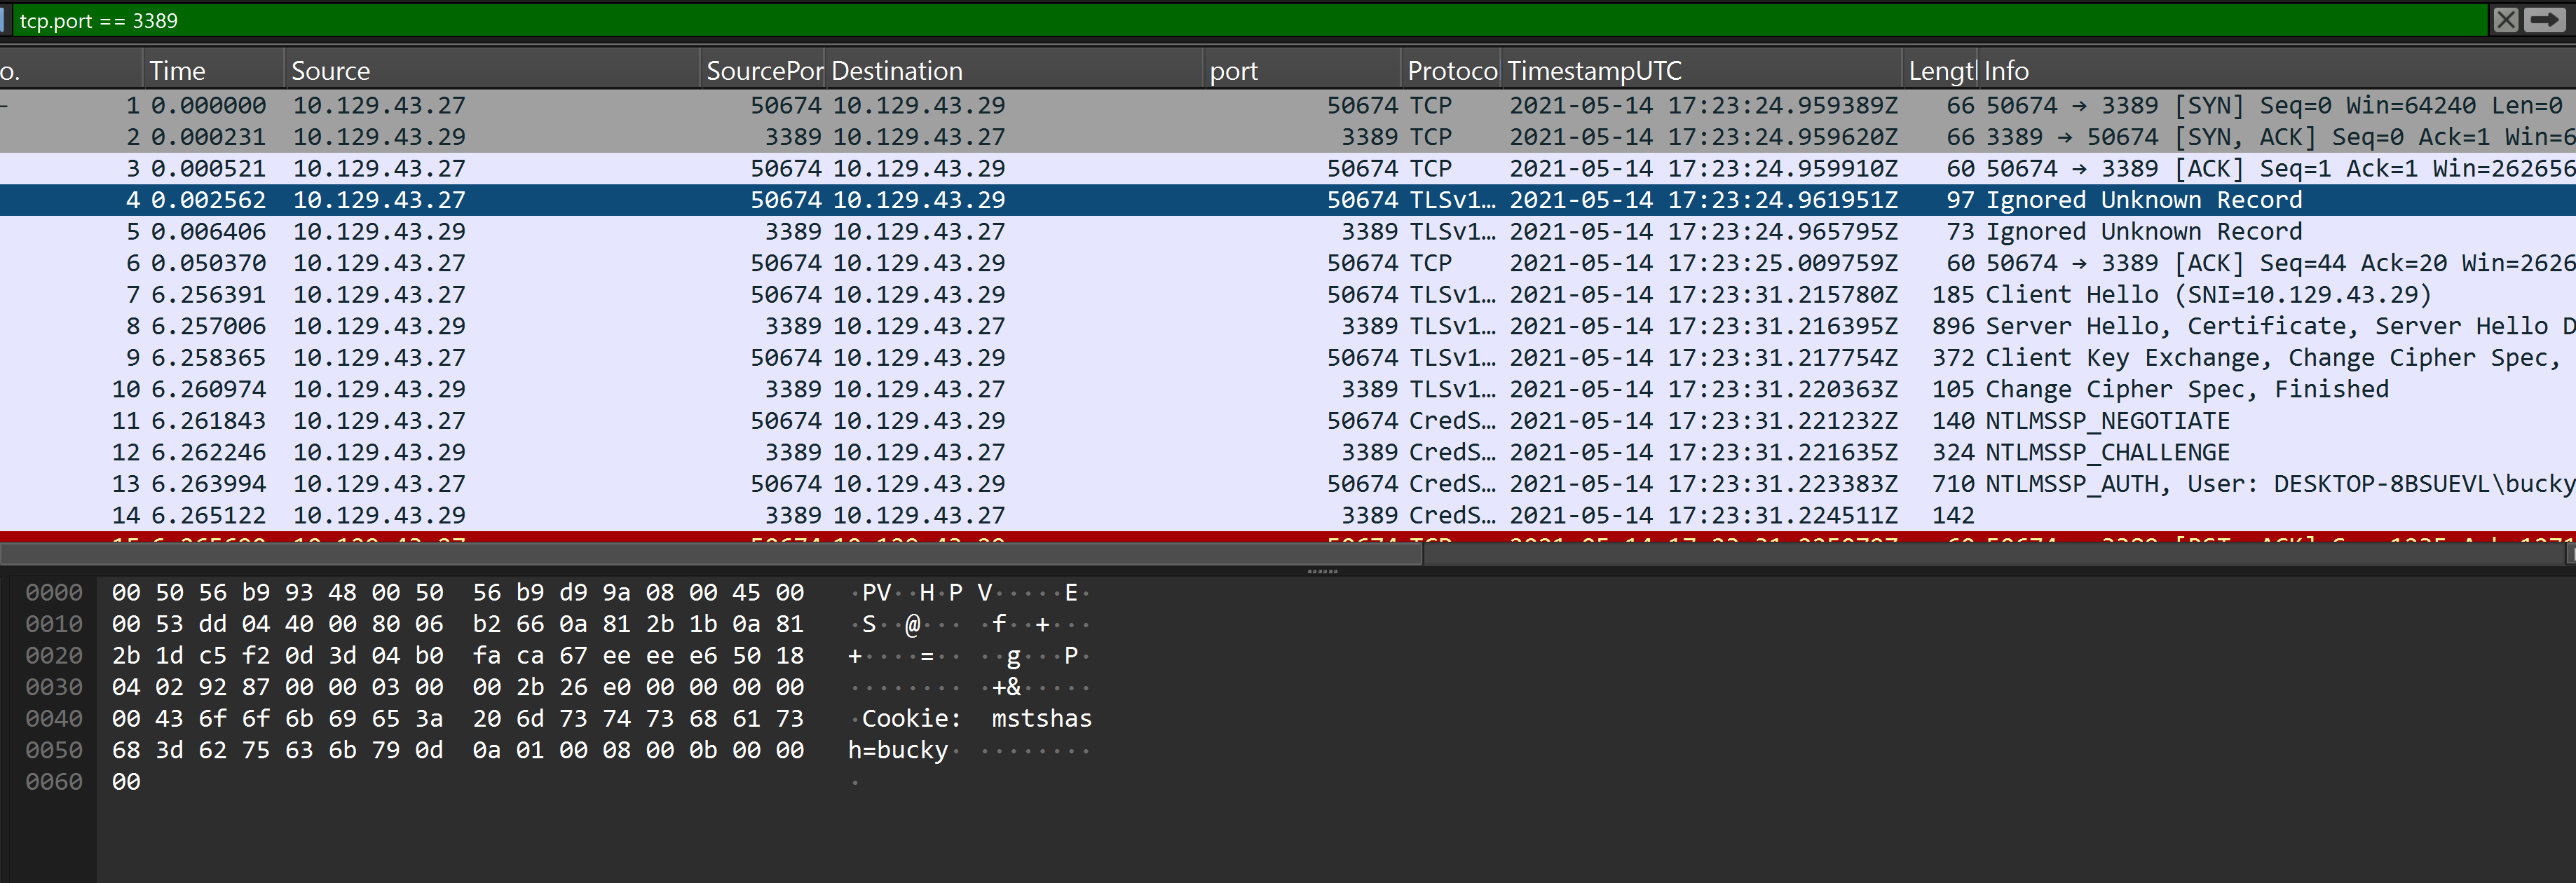The image size is (2576, 883).
Task: Select packet 6 at time 0.050370
Action: [x=1288, y=263]
